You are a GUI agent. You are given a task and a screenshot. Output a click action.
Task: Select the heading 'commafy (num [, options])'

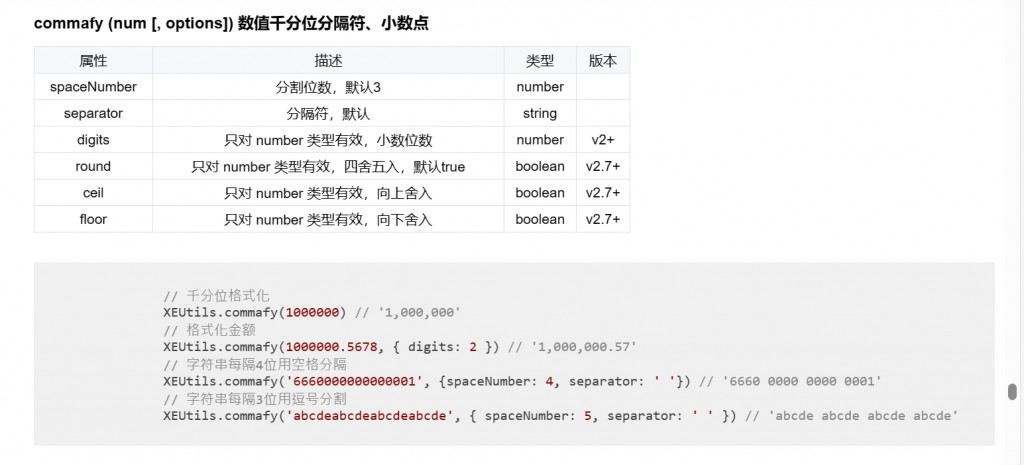133,24
